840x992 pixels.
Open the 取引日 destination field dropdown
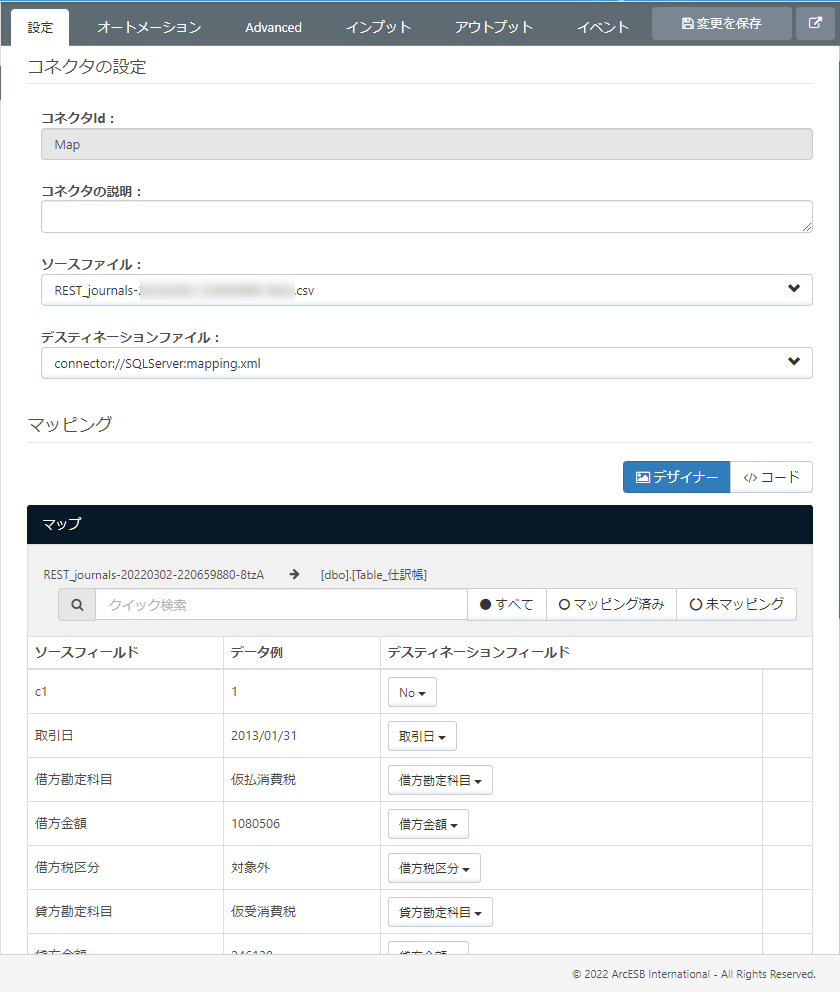tap(422, 735)
